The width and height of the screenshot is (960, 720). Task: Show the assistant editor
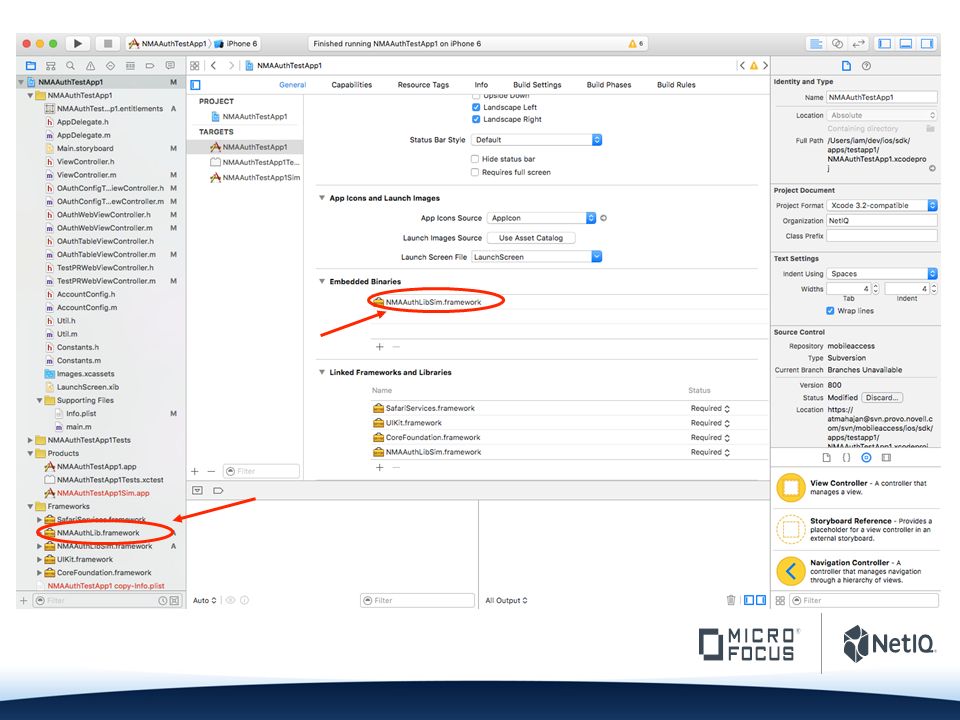pyautogui.click(x=837, y=43)
